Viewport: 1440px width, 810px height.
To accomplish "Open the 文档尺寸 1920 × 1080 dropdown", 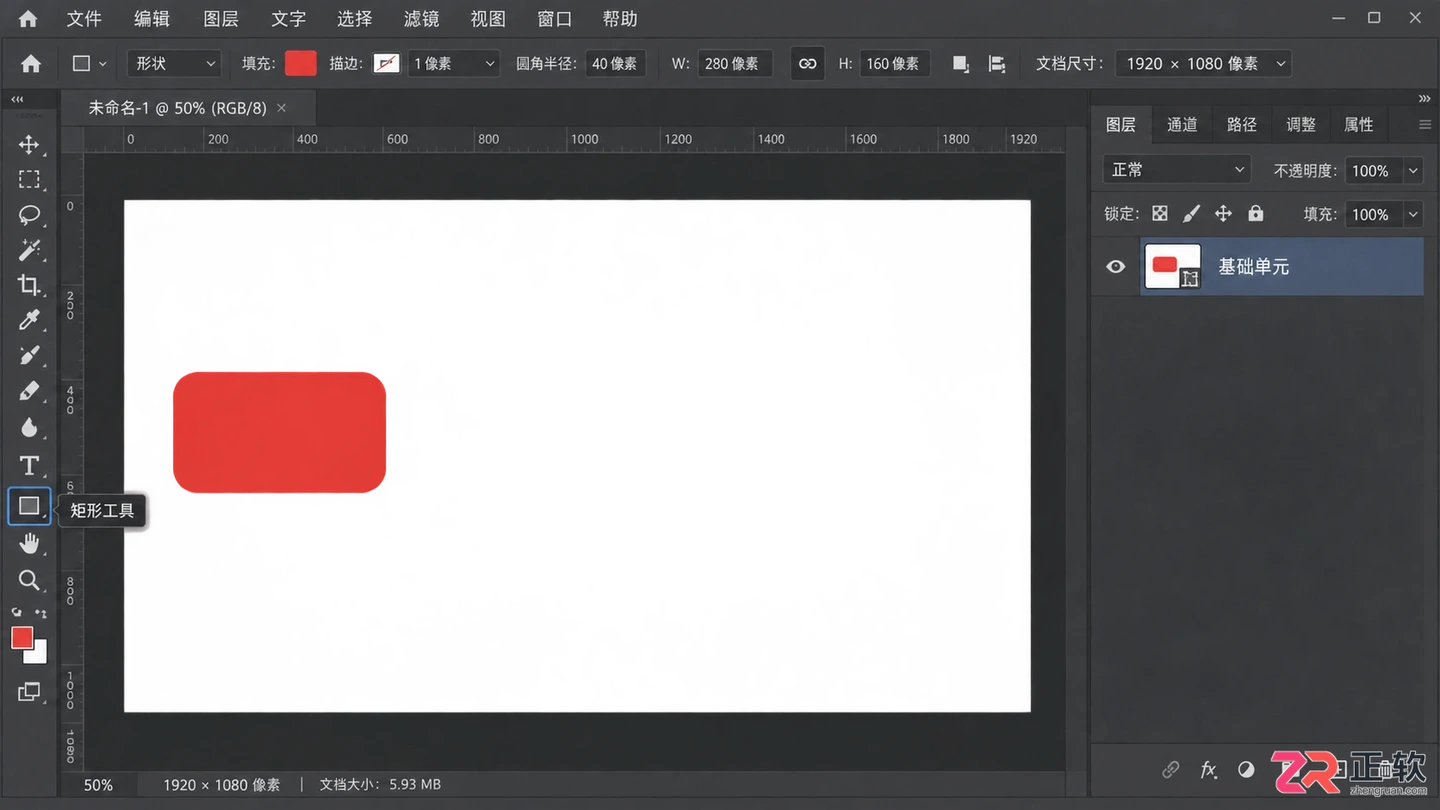I will (x=1203, y=63).
